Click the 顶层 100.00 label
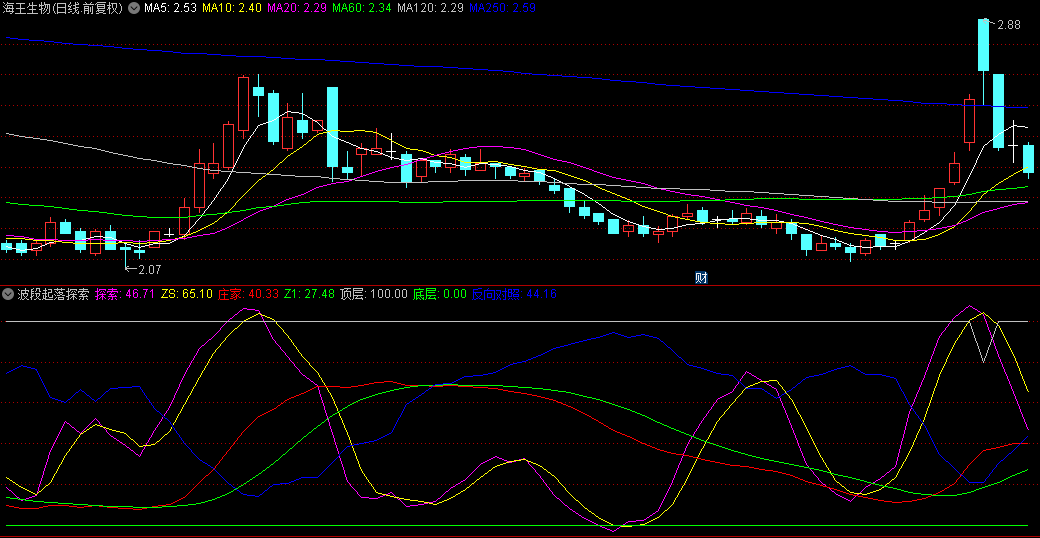 (x=374, y=294)
